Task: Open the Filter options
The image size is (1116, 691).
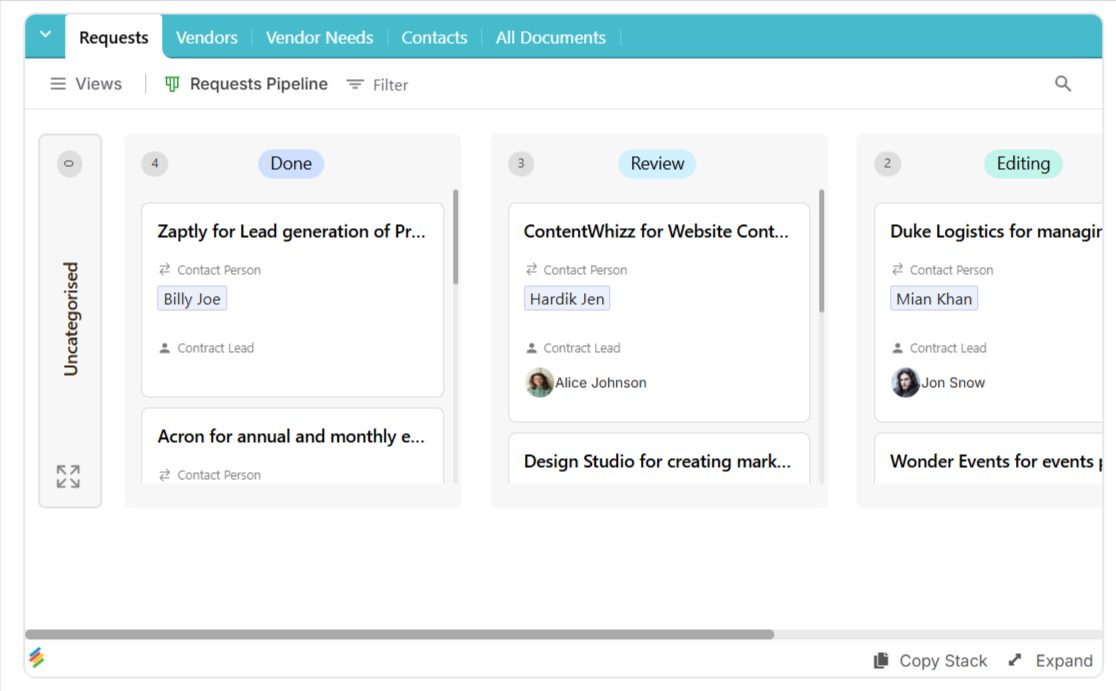Action: [x=377, y=85]
